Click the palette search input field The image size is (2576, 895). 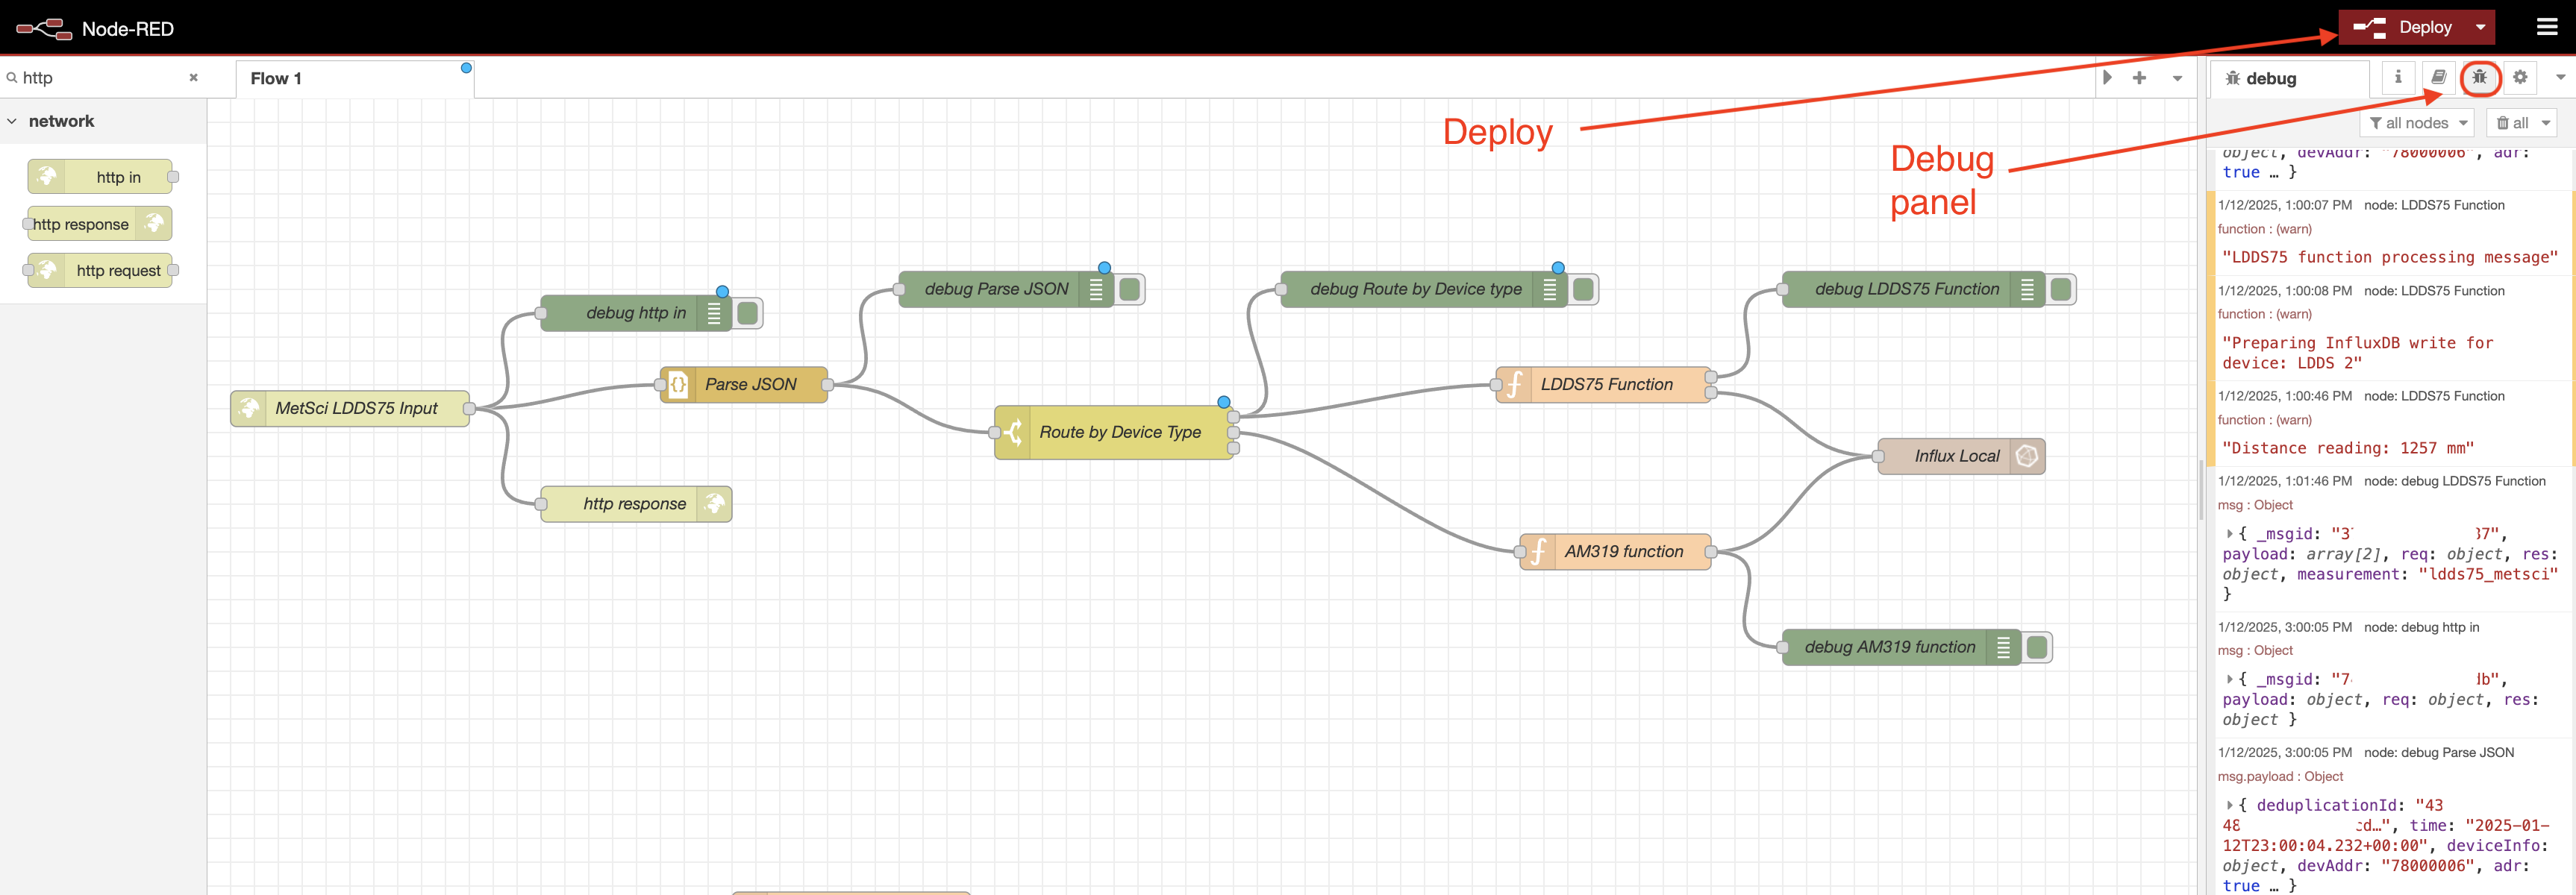coord(100,78)
